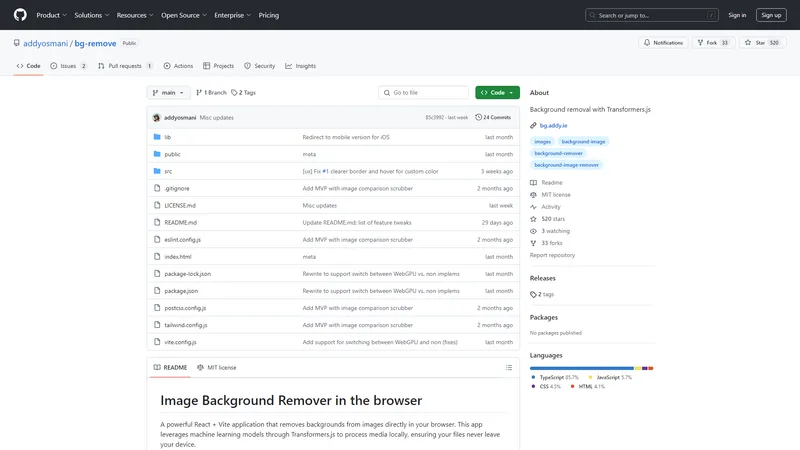Click the 1 Branch link

tap(211, 92)
